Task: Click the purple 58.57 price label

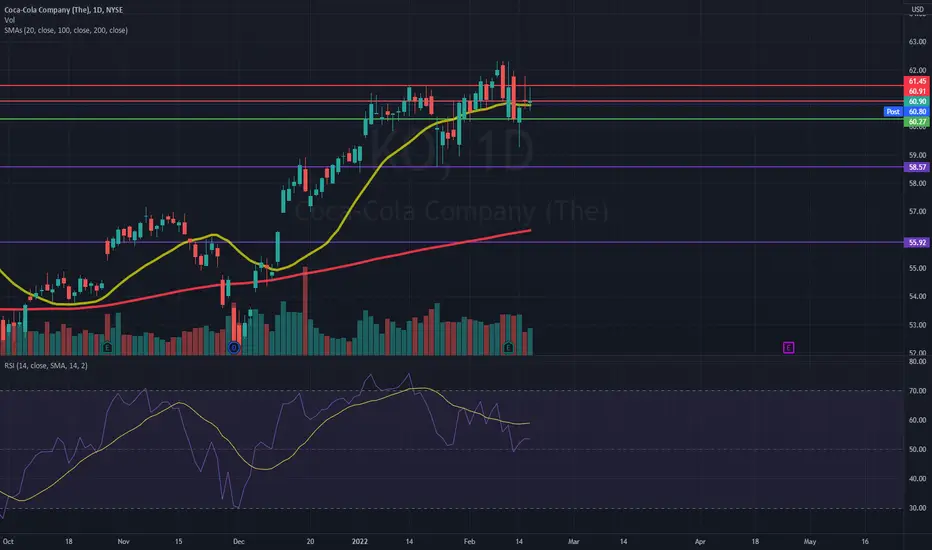Action: click(917, 167)
